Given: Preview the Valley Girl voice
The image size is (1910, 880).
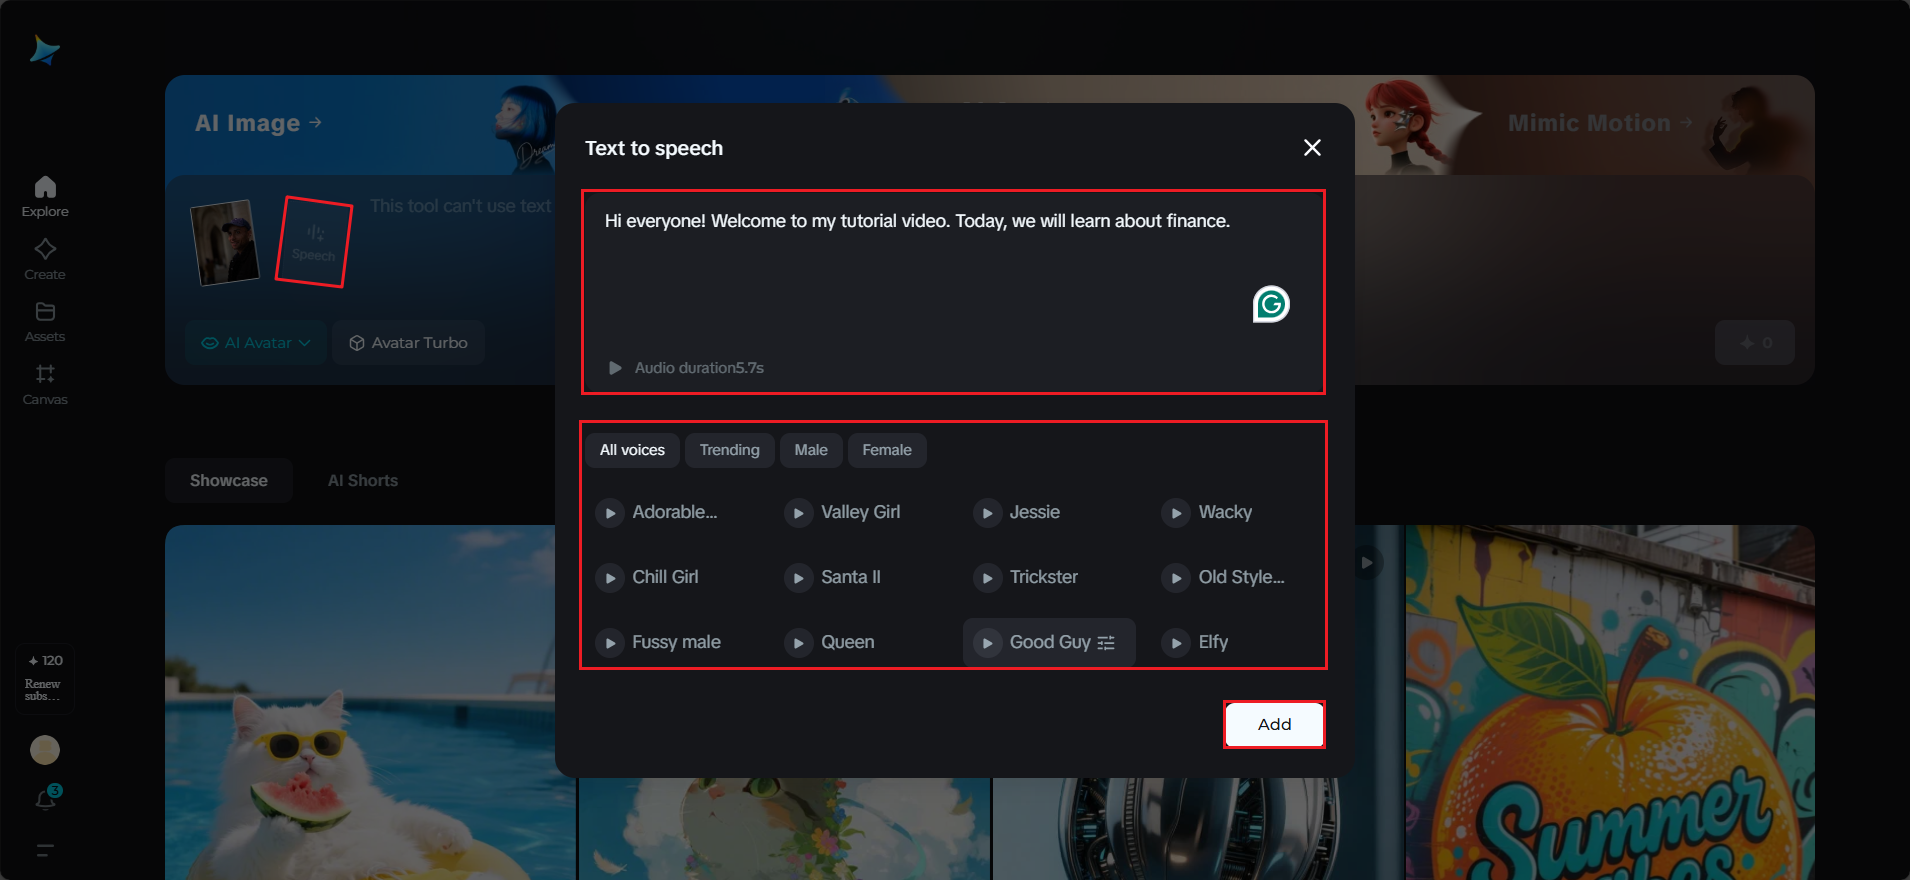Looking at the screenshot, I should (798, 513).
